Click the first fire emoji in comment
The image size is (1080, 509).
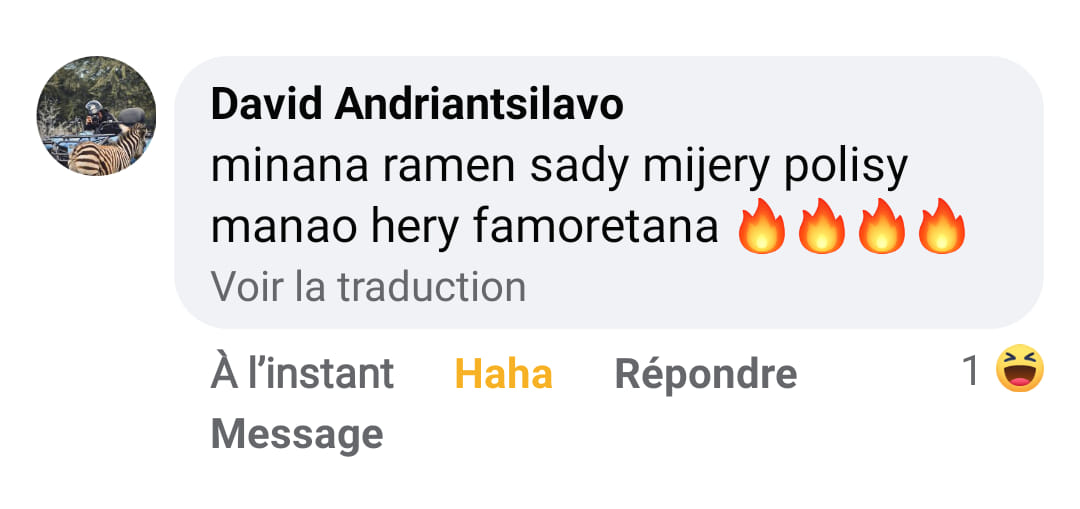(x=761, y=227)
